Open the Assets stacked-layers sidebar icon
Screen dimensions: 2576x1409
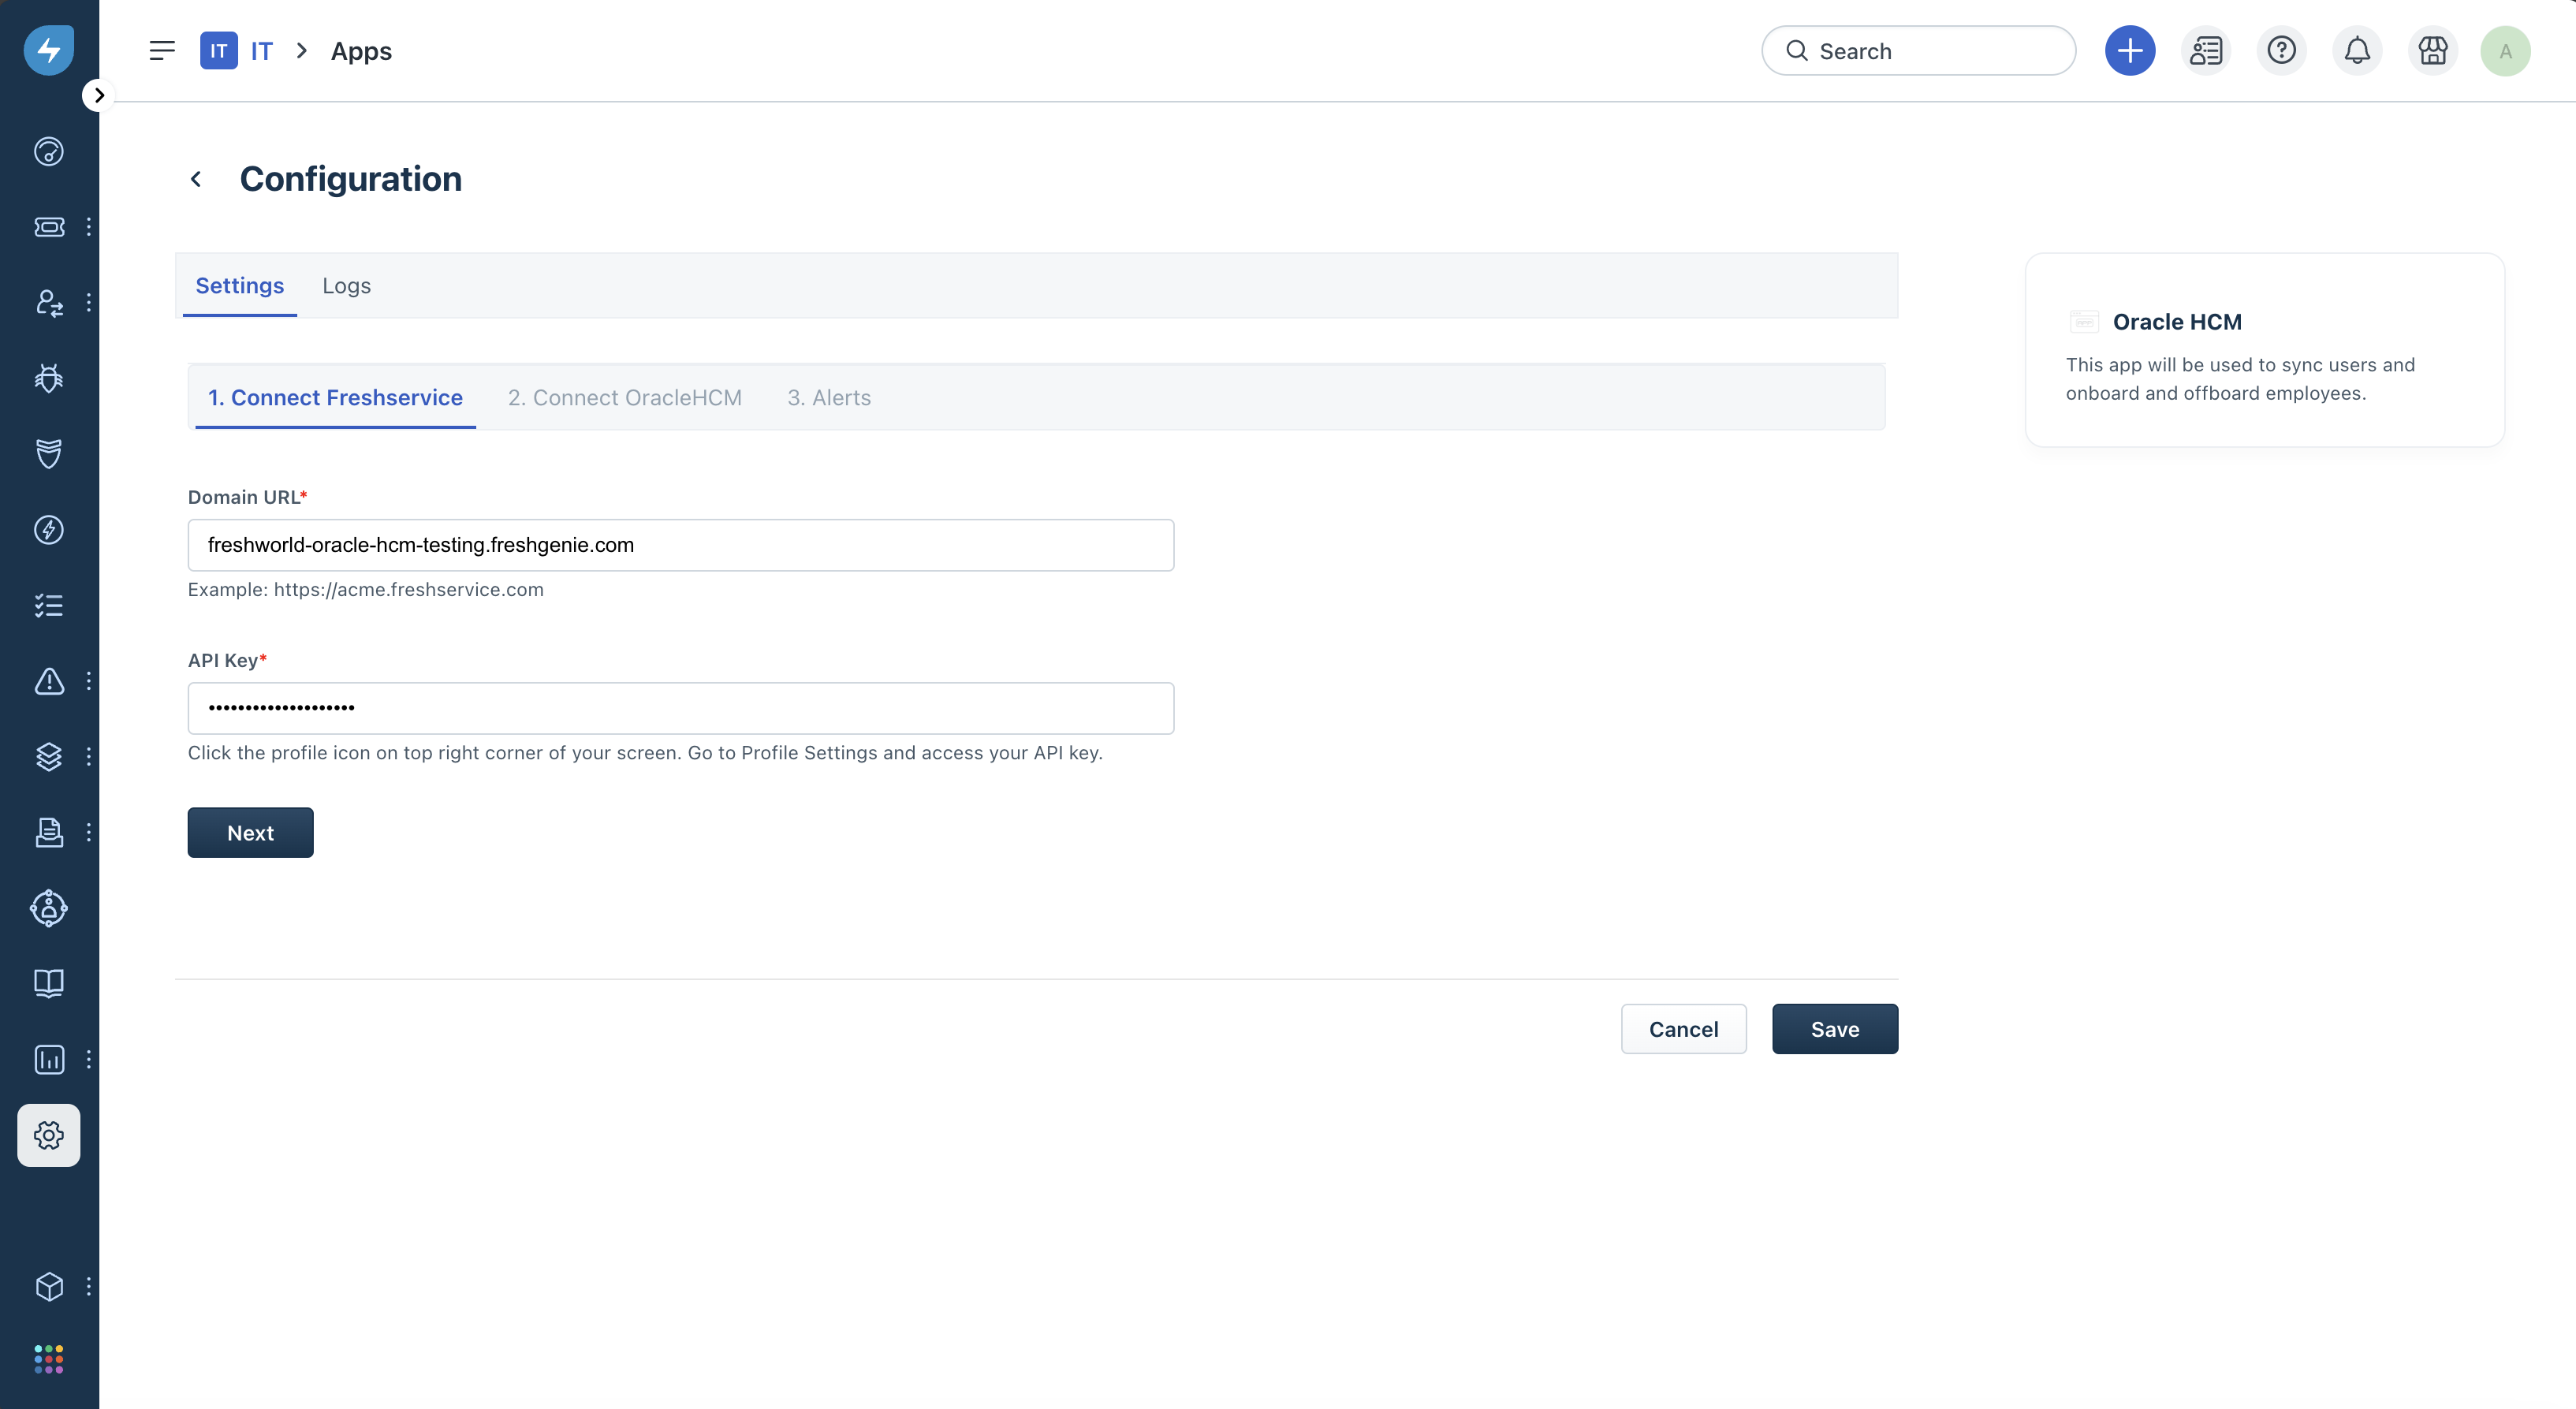(x=49, y=756)
